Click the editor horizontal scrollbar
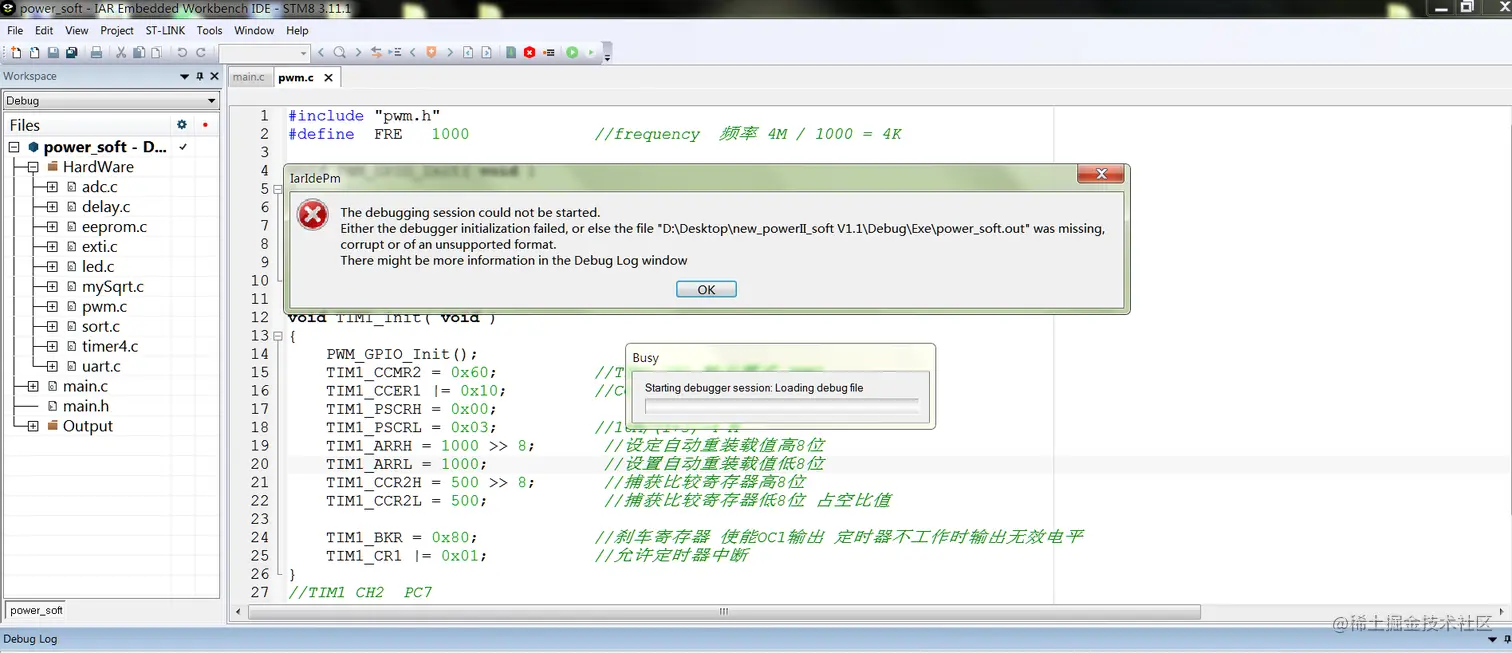 pos(724,612)
